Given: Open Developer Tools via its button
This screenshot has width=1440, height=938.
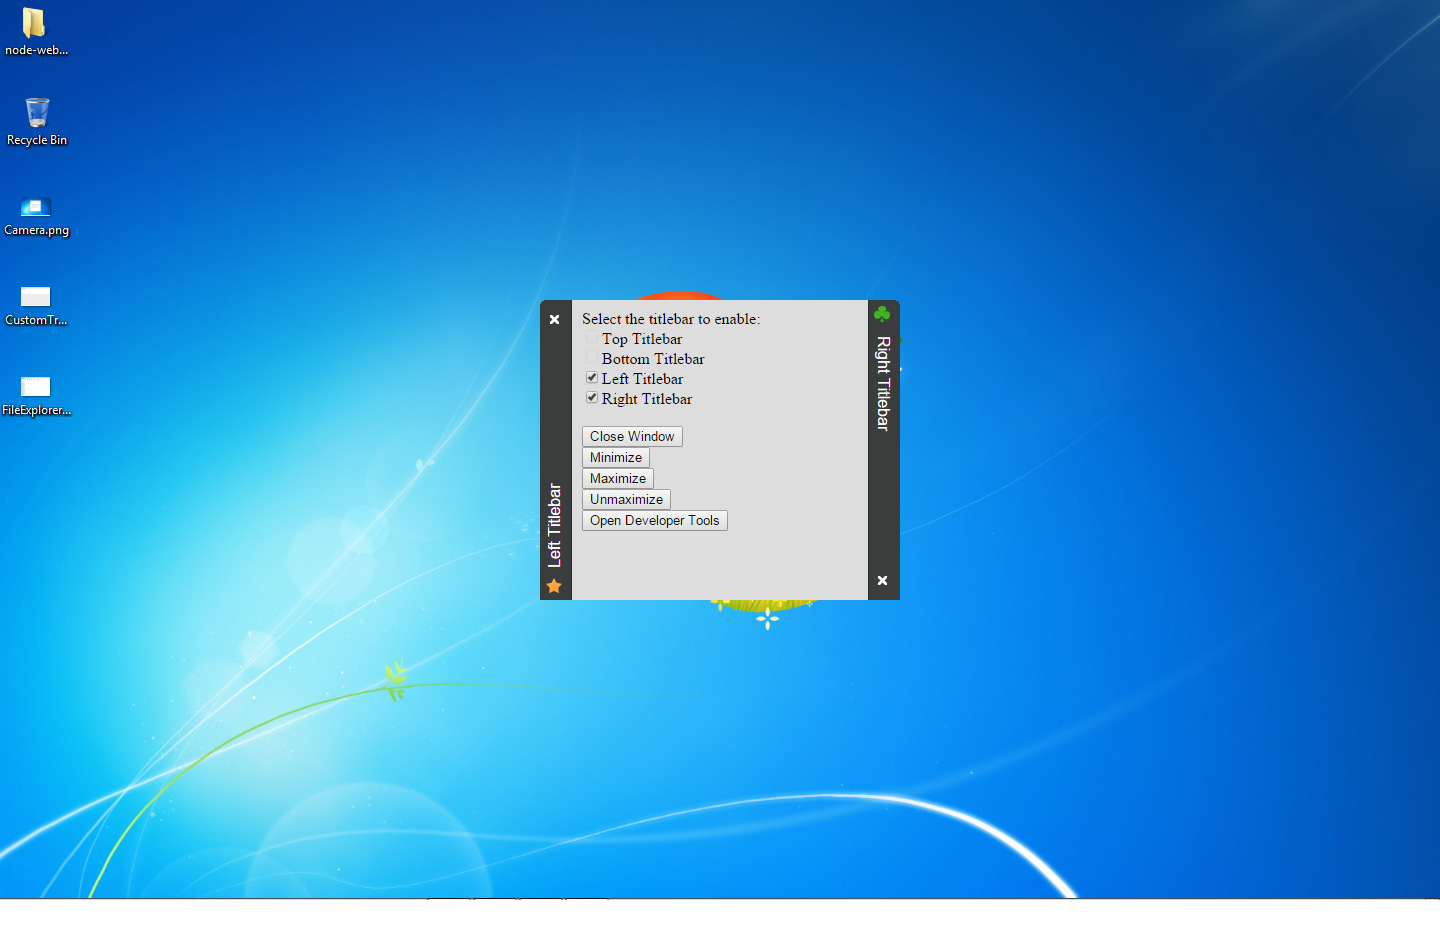Looking at the screenshot, I should point(654,521).
